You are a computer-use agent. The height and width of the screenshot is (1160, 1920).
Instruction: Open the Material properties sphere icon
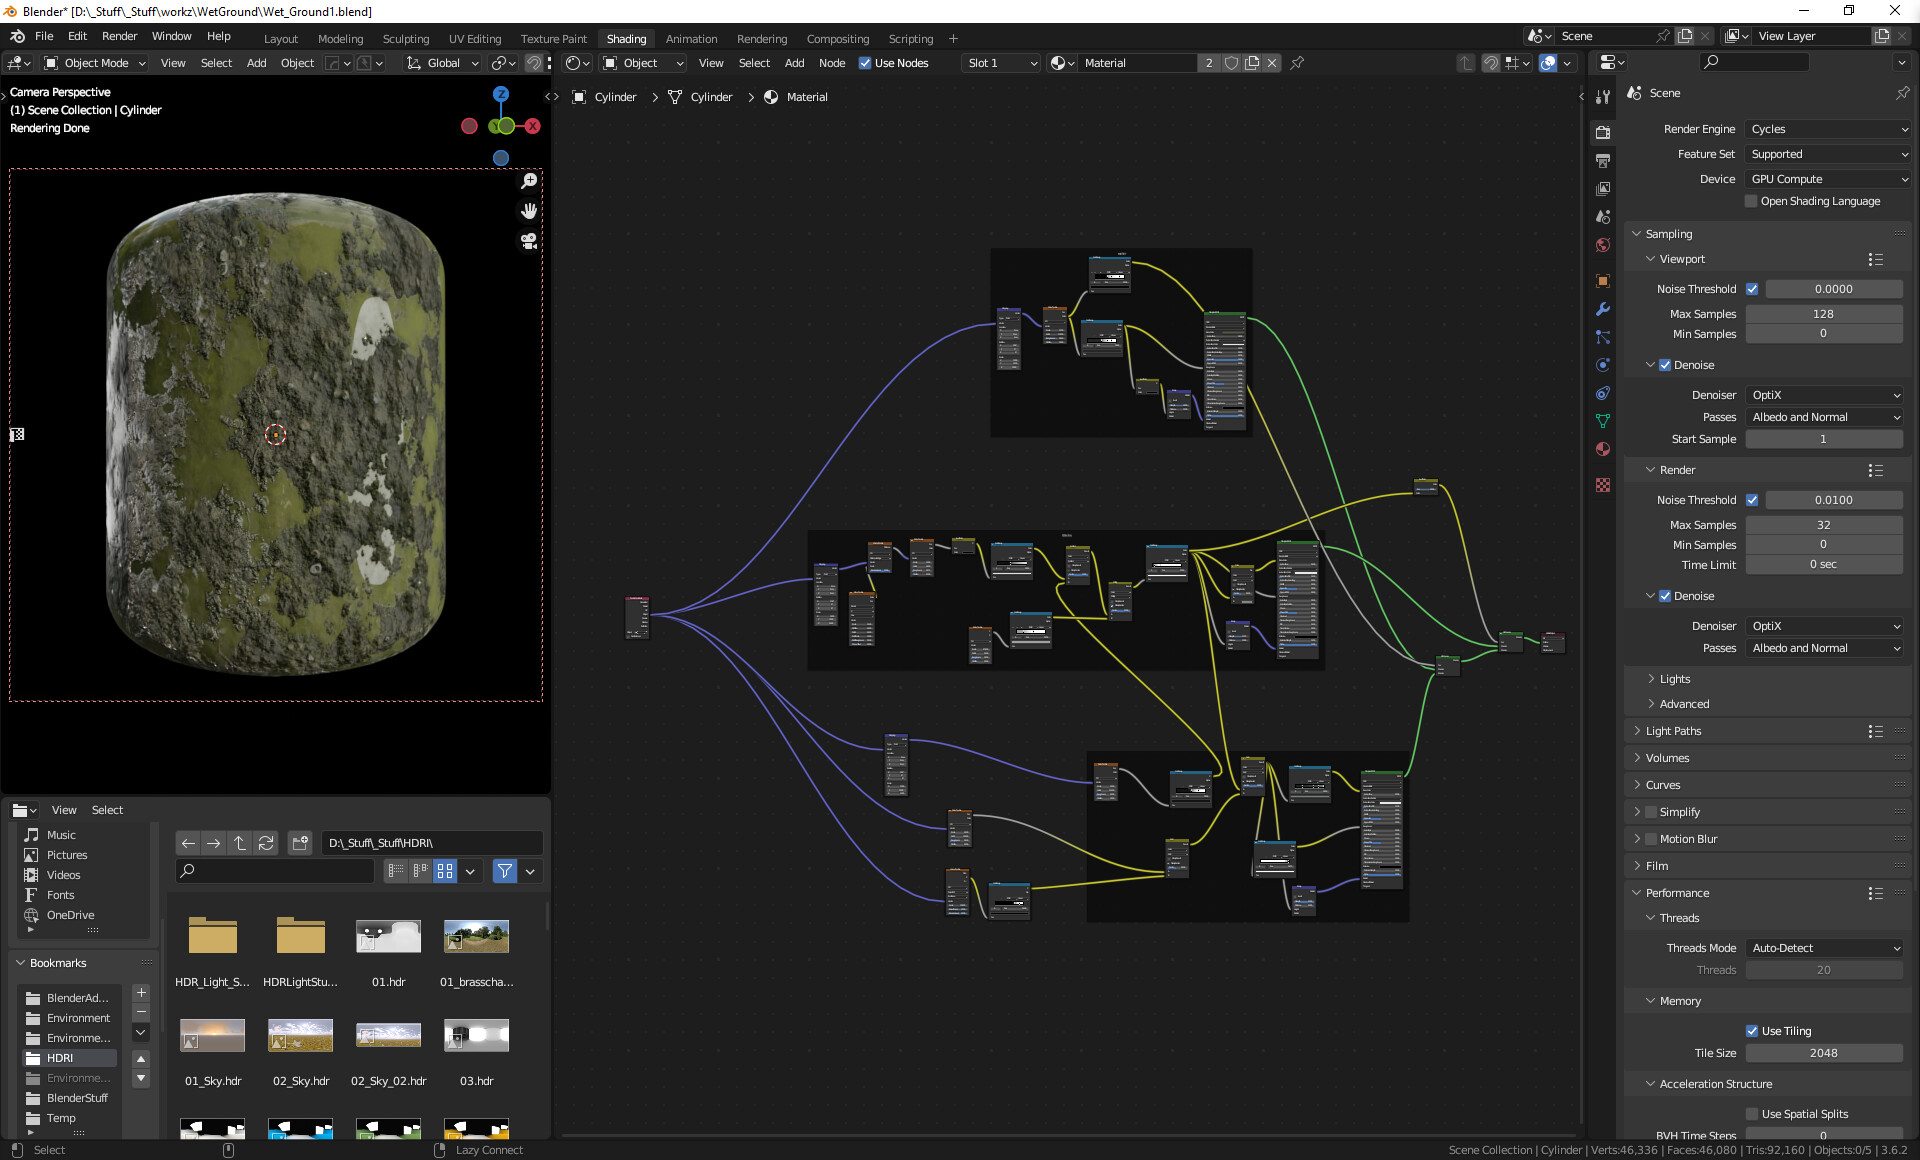tap(1603, 449)
